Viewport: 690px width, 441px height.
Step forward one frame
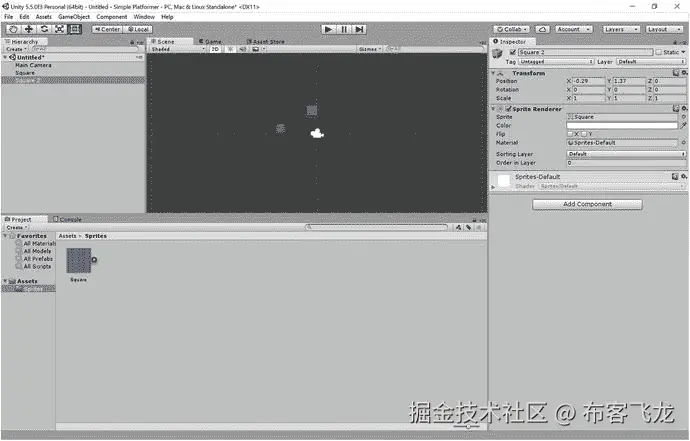pos(360,29)
